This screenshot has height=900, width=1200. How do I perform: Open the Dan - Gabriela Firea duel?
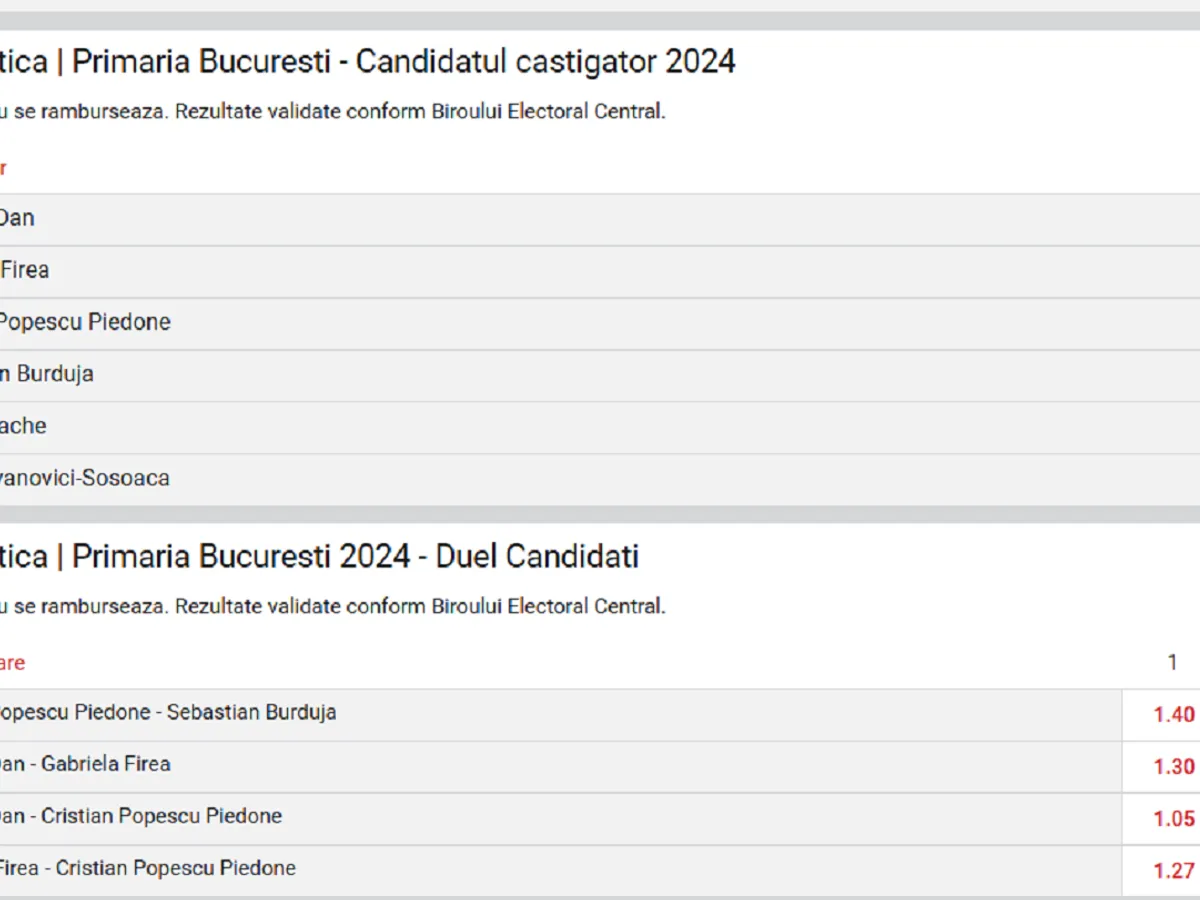pyautogui.click(x=85, y=764)
